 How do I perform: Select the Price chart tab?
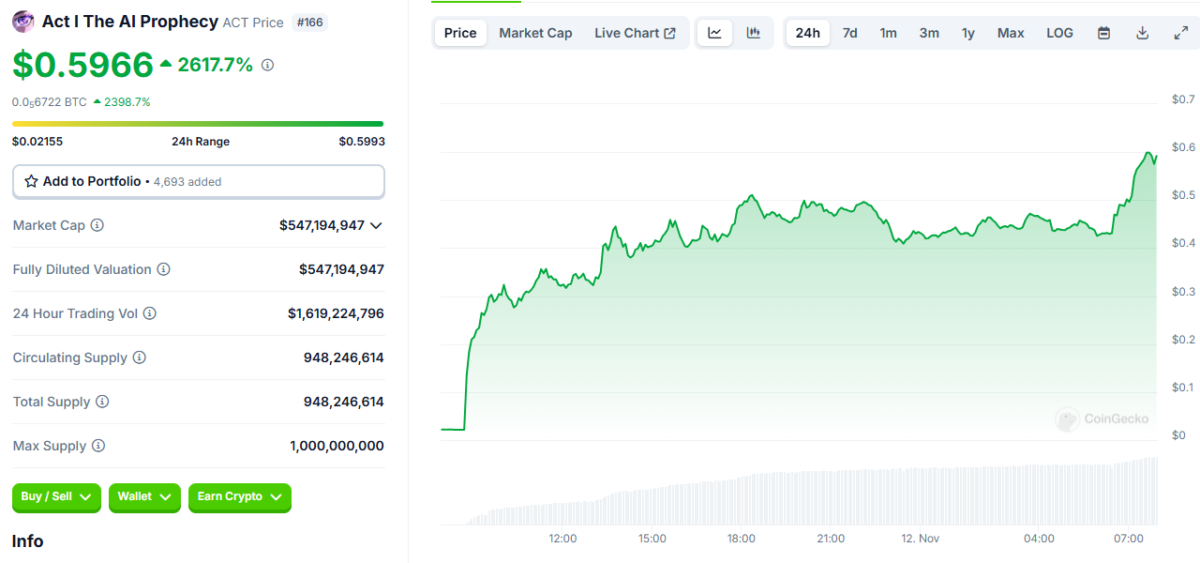(x=460, y=33)
